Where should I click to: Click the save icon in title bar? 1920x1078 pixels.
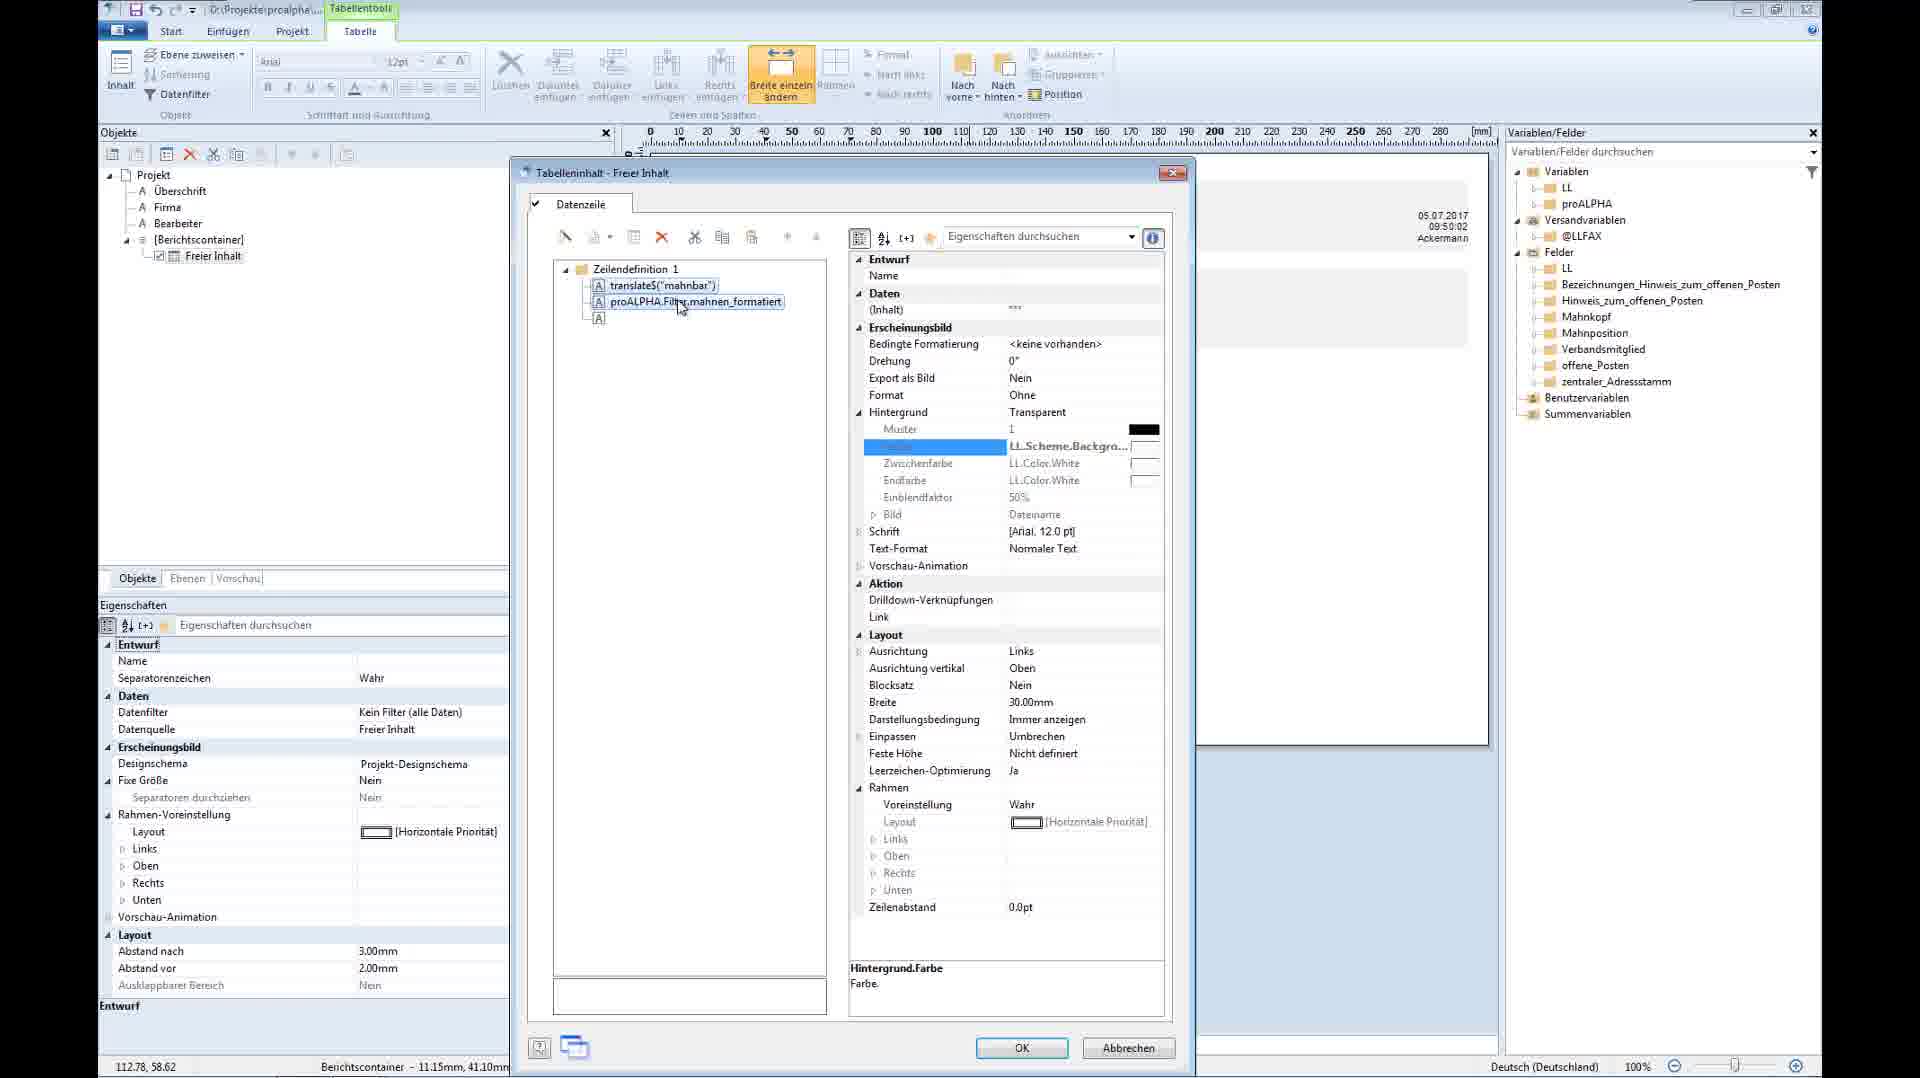pyautogui.click(x=136, y=10)
